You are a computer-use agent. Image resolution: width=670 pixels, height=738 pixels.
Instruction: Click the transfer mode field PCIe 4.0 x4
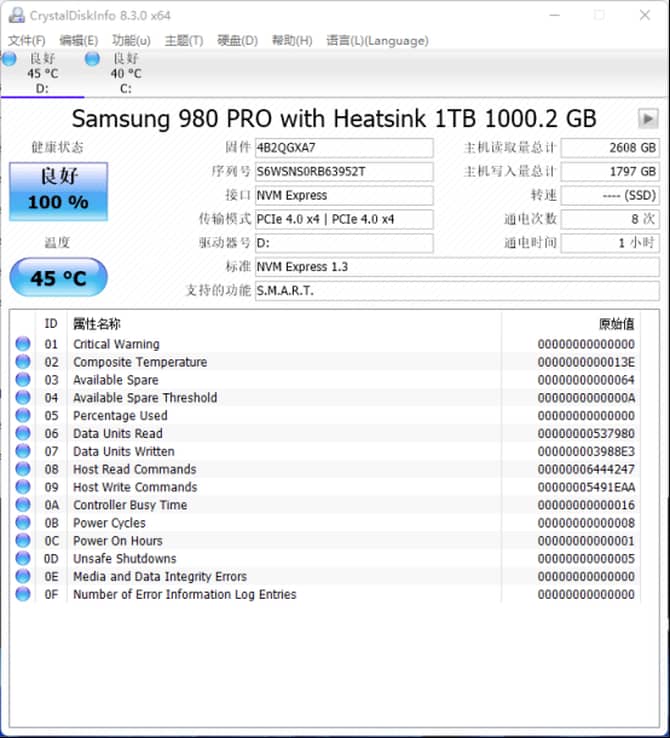344,219
